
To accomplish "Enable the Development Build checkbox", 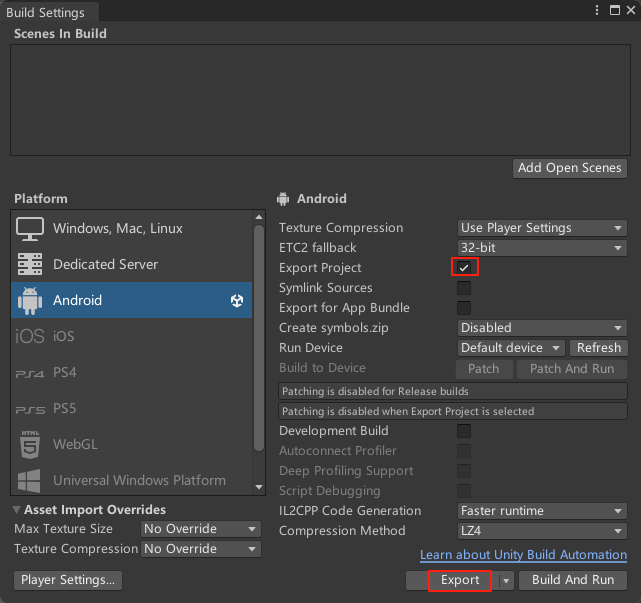I will [x=464, y=431].
